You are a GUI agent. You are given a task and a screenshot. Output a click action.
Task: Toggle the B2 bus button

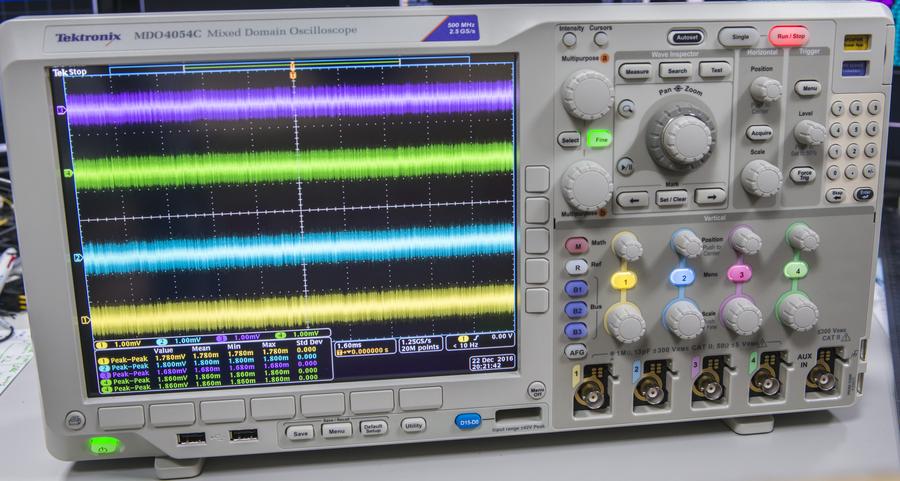[x=576, y=310]
